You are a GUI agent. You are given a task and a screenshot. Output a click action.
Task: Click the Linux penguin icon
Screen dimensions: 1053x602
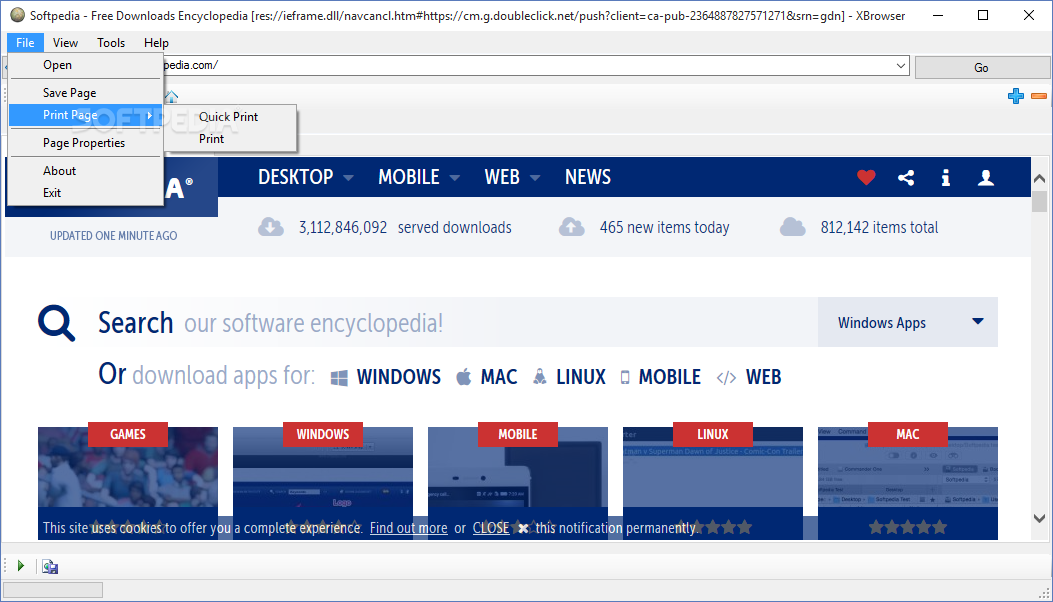pos(539,377)
